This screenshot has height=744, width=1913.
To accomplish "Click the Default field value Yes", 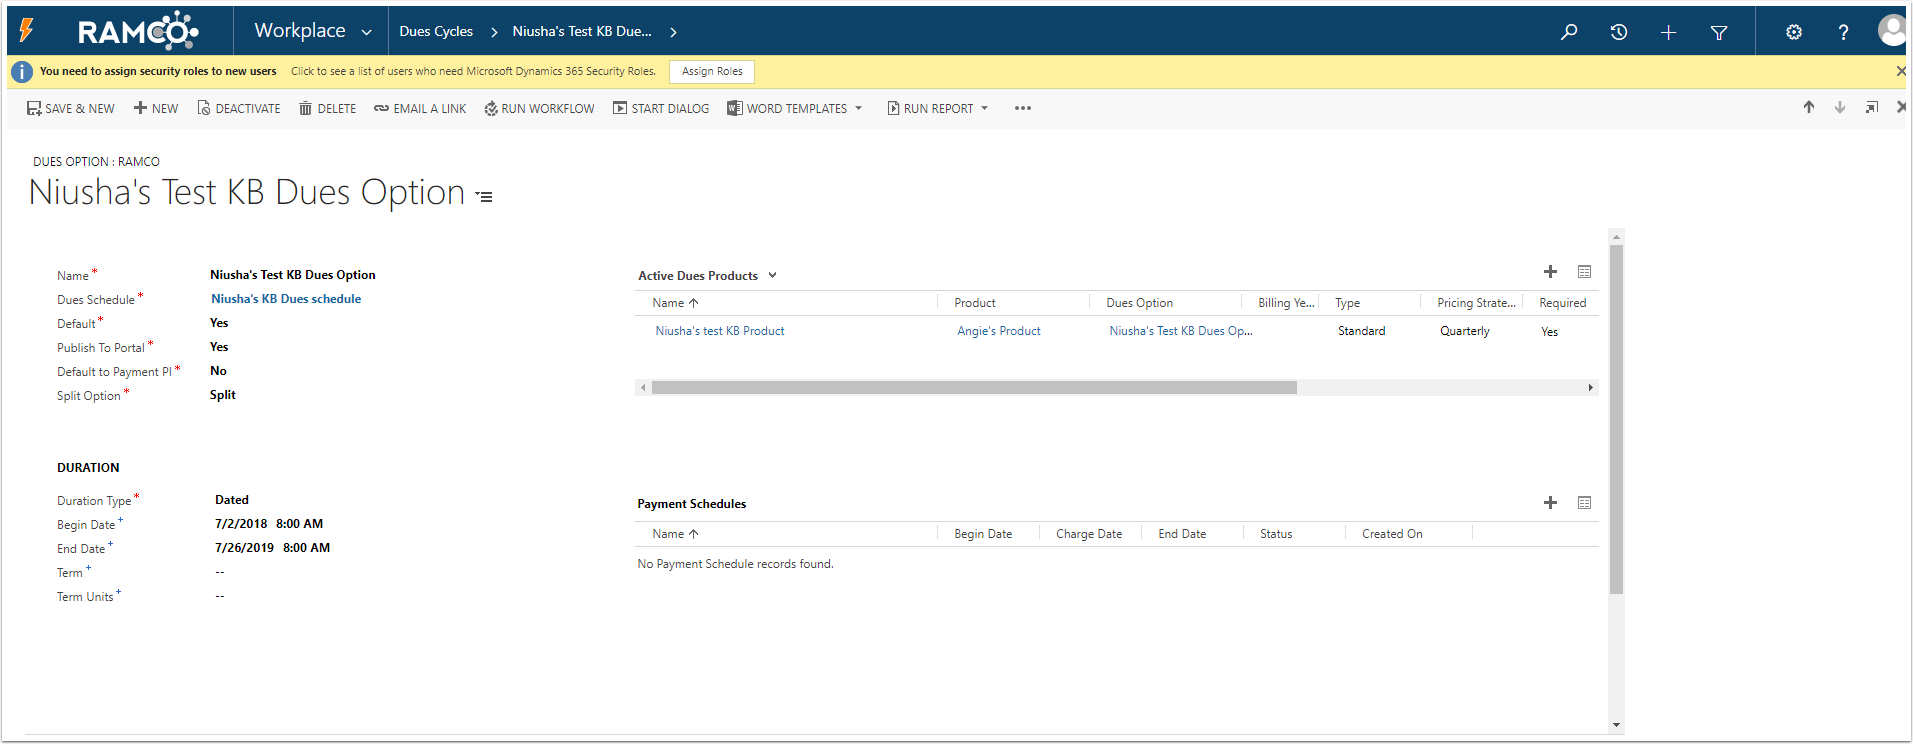I will (x=219, y=323).
